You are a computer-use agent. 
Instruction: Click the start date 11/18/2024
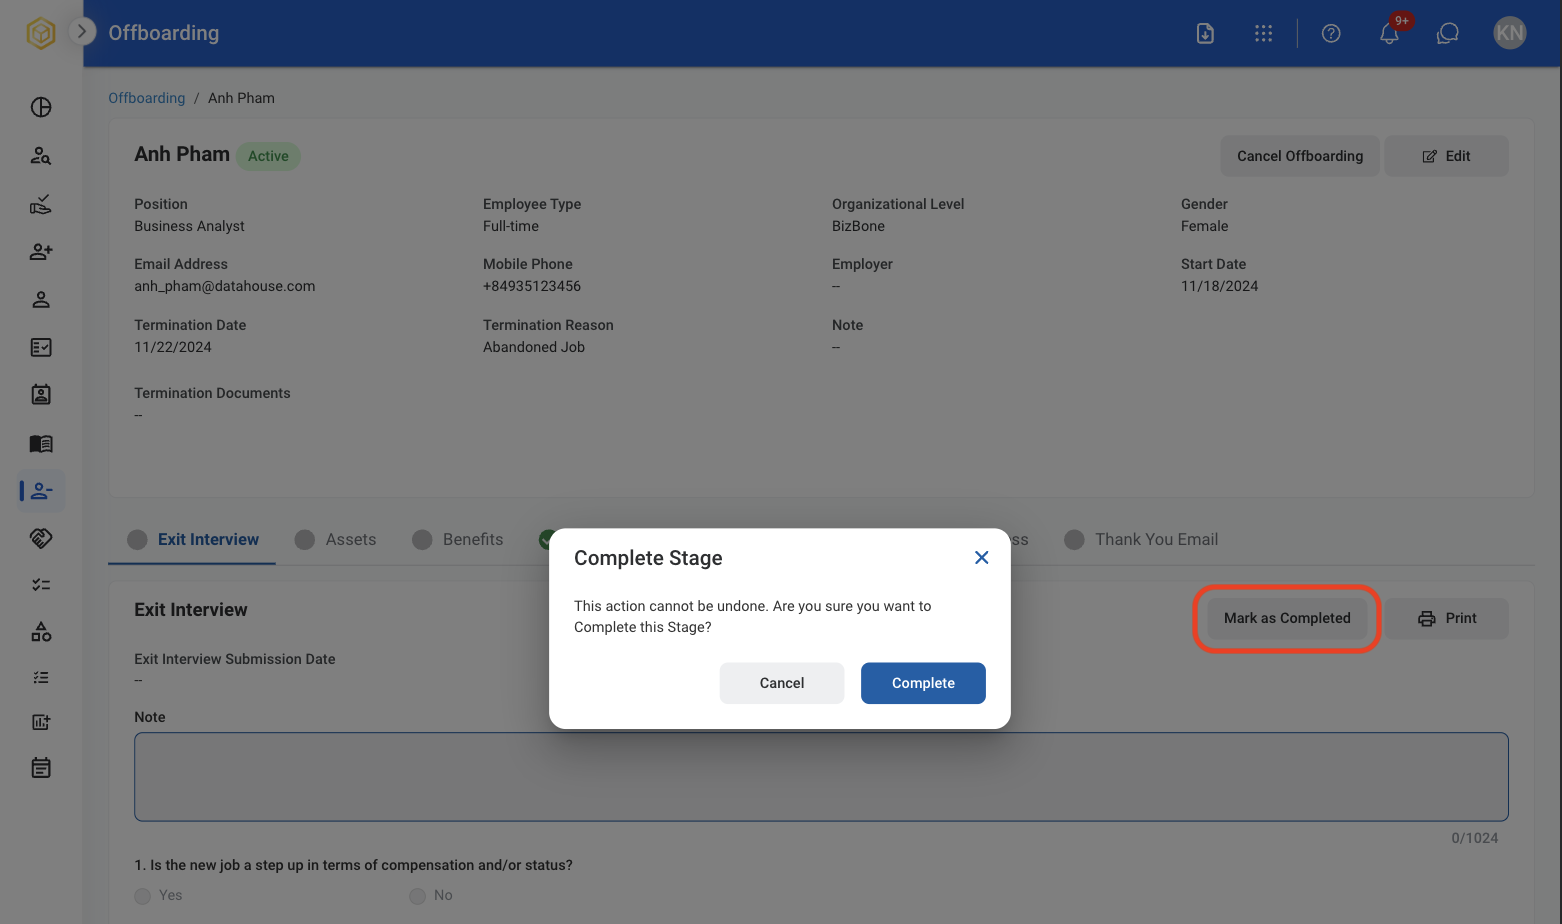point(1219,286)
